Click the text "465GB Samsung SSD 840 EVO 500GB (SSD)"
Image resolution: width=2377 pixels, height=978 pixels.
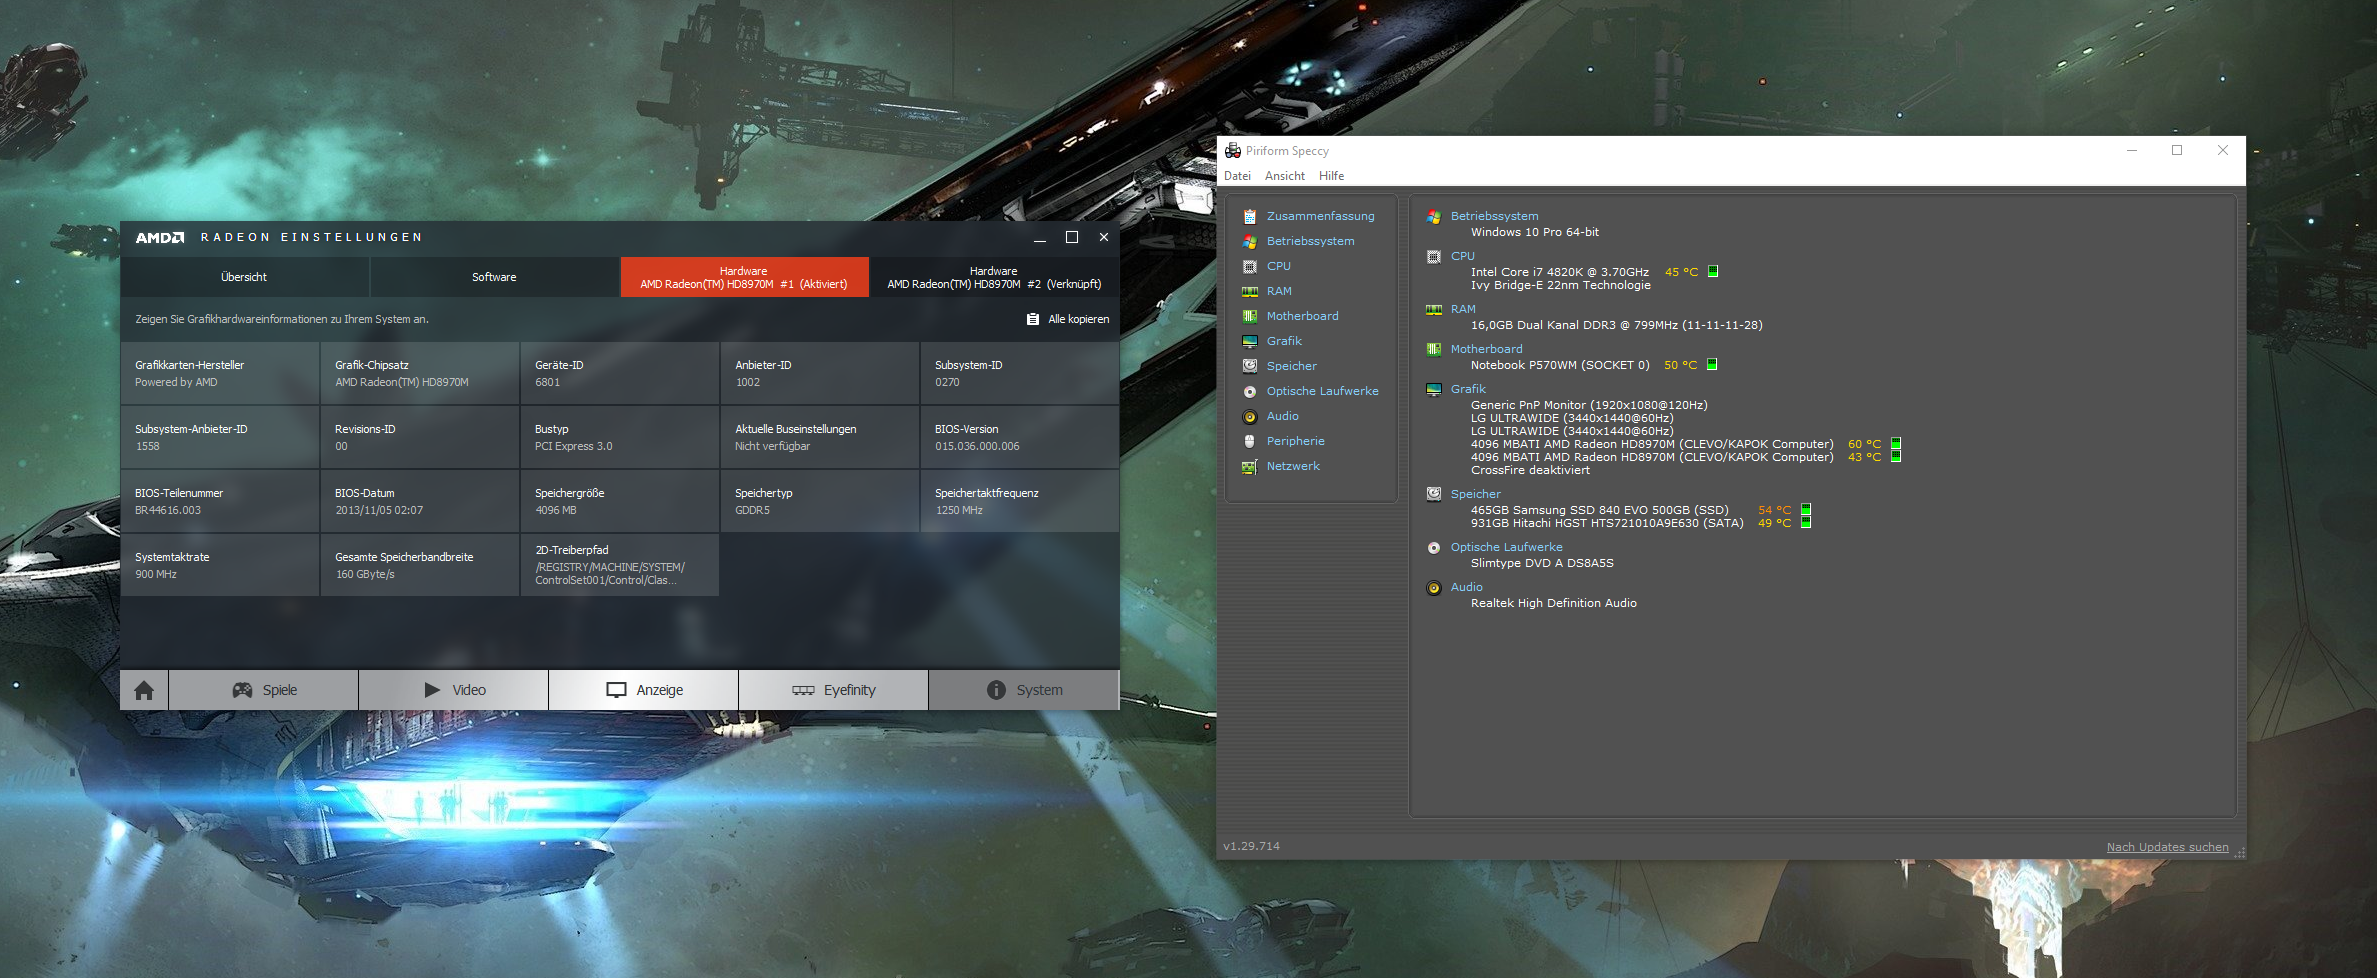click(1600, 510)
